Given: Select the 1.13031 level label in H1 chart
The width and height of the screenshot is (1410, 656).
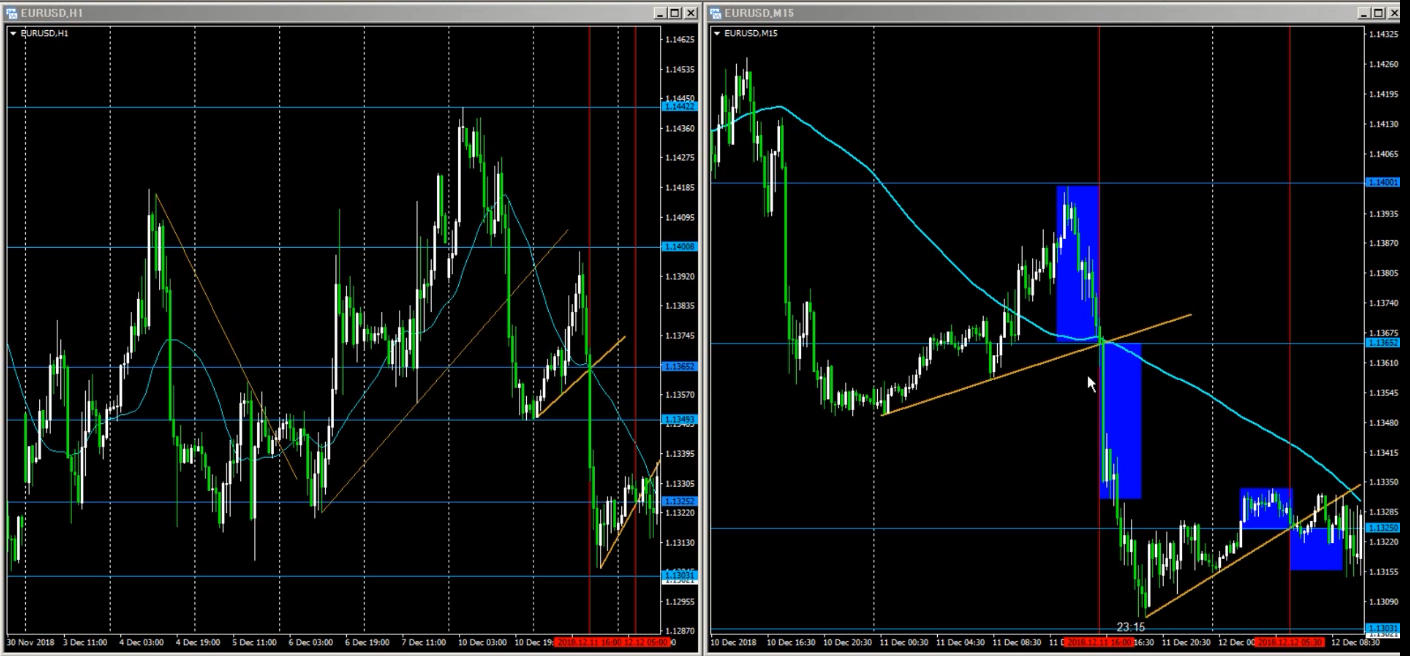Looking at the screenshot, I should coord(679,575).
